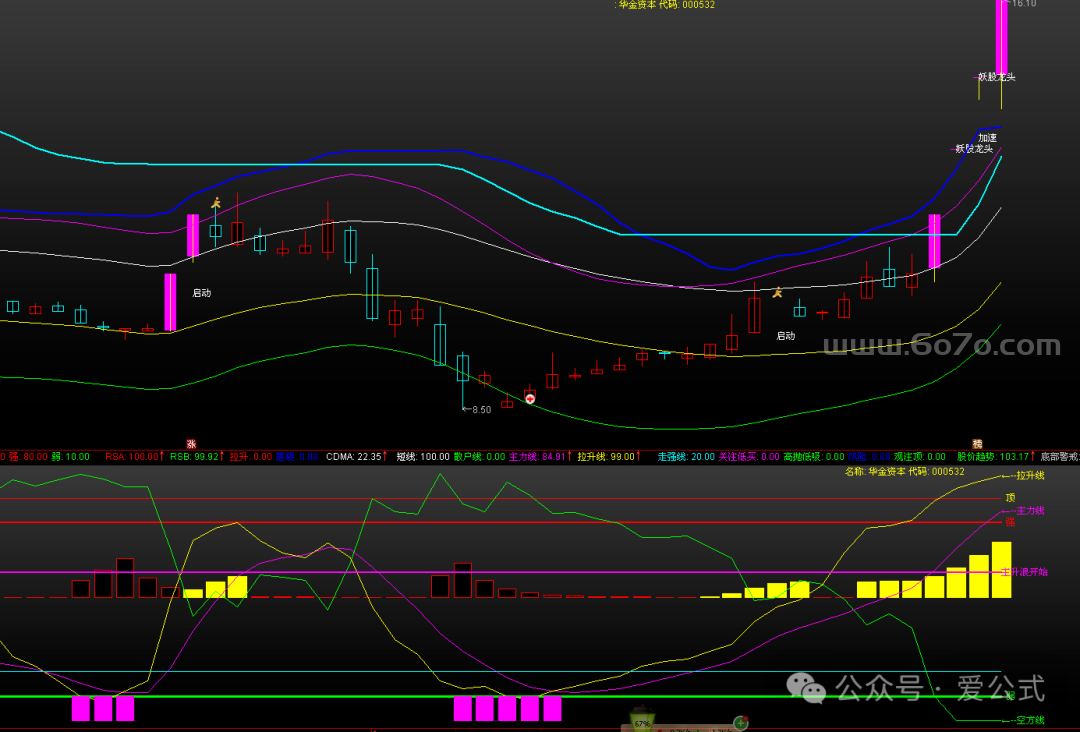Select the RSA: 100.00 indicator reading

(x=133, y=457)
